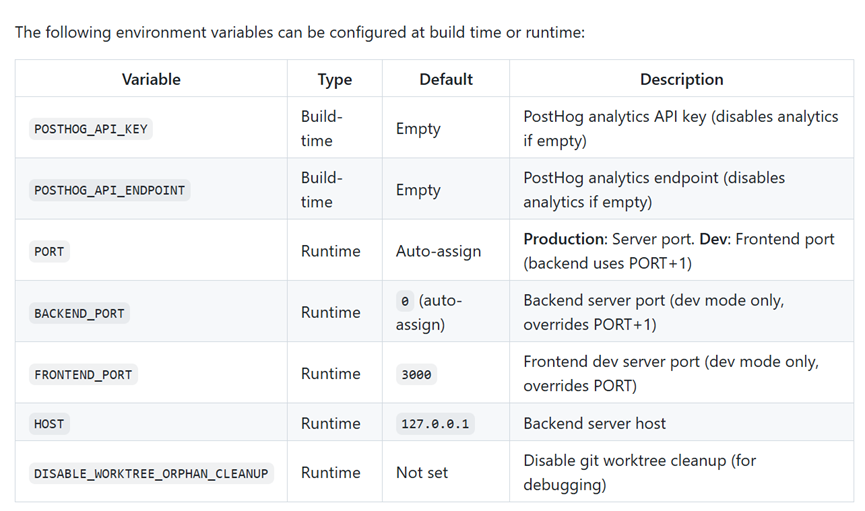Select the HOST variable code
This screenshot has height=511, width=865.
point(49,424)
